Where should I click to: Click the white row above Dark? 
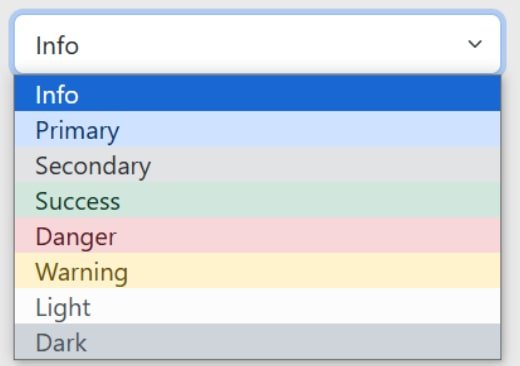[x=257, y=306]
